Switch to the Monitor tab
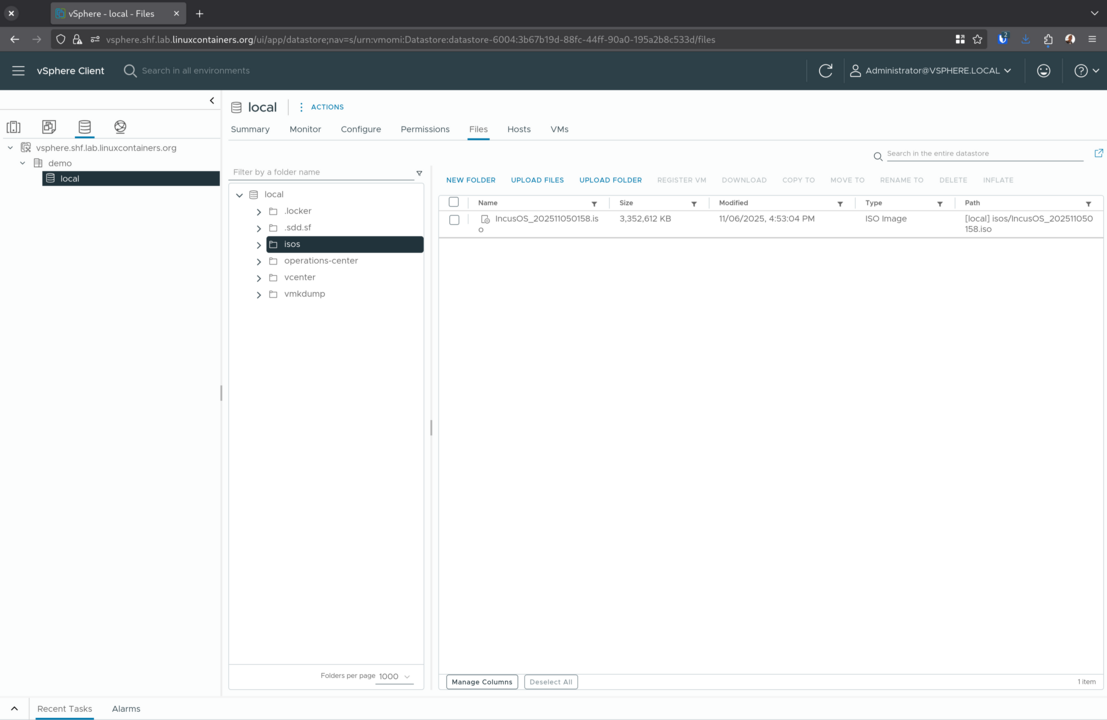The width and height of the screenshot is (1107, 720). coord(305,129)
